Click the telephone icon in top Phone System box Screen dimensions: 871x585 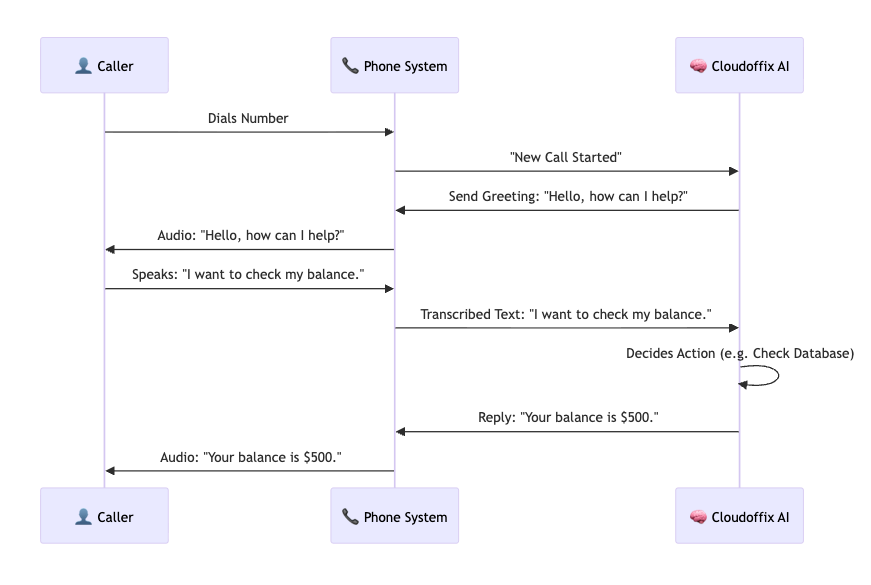[x=350, y=66]
